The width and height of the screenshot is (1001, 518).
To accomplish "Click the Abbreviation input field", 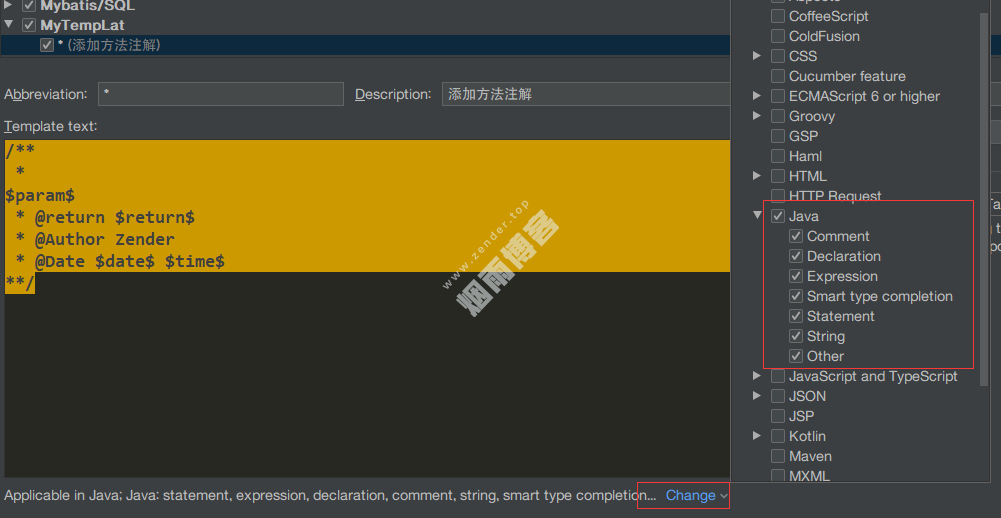I will (220, 94).
